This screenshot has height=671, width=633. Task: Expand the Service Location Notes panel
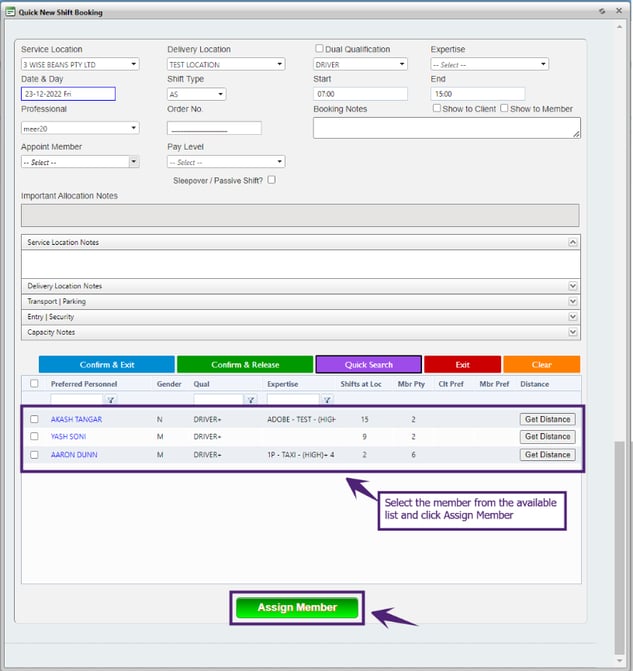coord(573,242)
